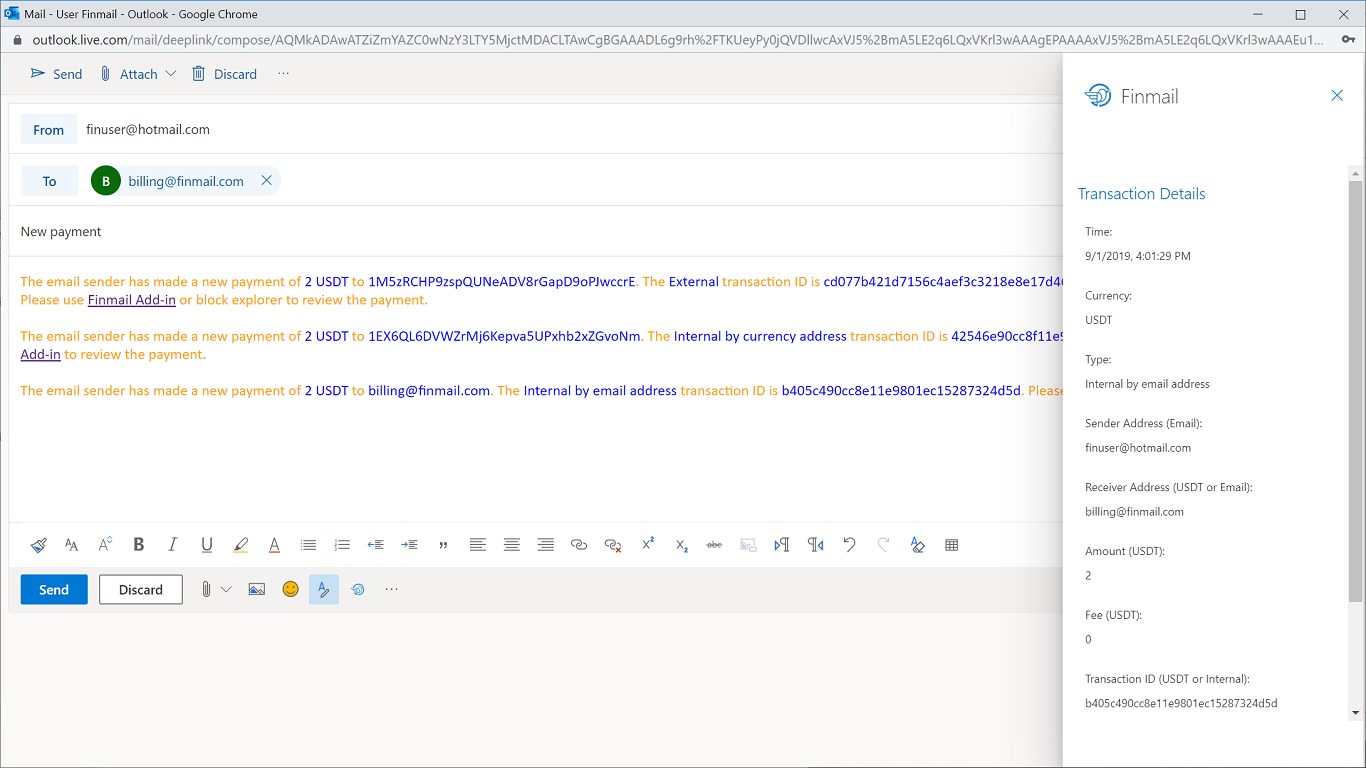Click Attach in the top command bar
Screen dimensions: 1366x768
(x=128, y=74)
